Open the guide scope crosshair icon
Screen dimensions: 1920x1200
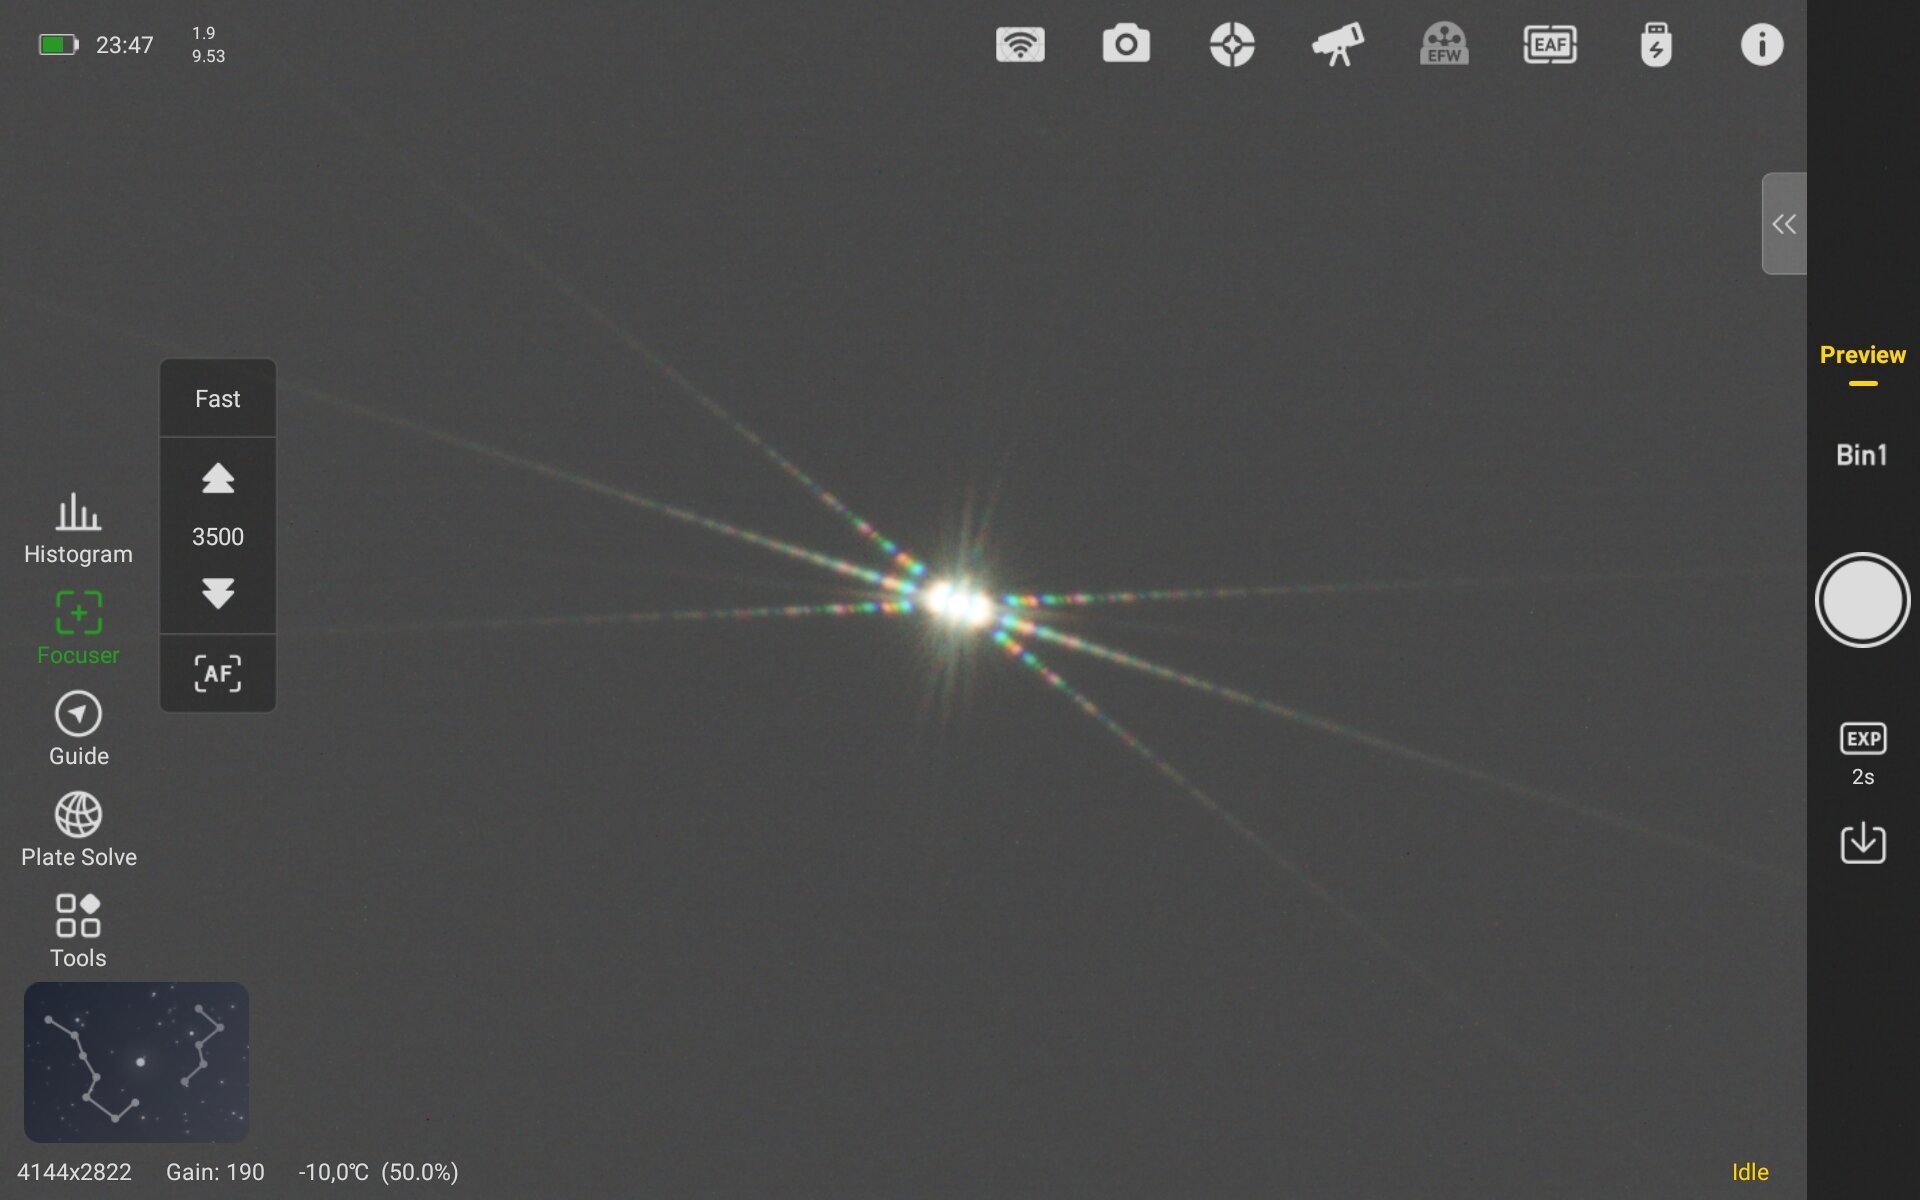[1232, 45]
